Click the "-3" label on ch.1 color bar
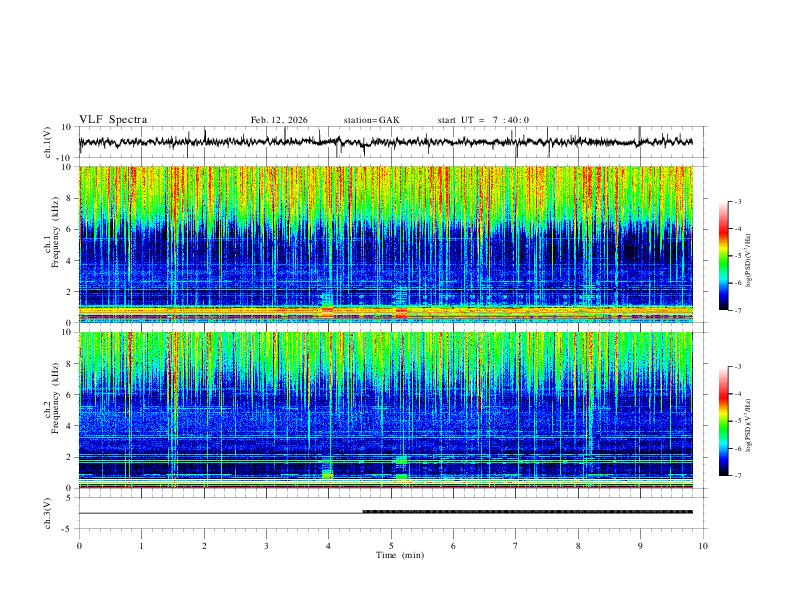The image size is (792, 612). [x=738, y=201]
